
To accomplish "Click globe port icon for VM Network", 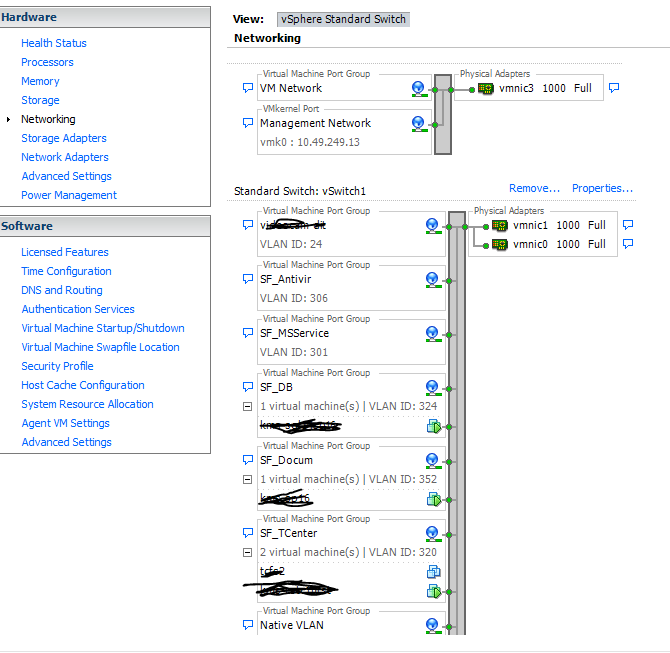I will pos(419,89).
